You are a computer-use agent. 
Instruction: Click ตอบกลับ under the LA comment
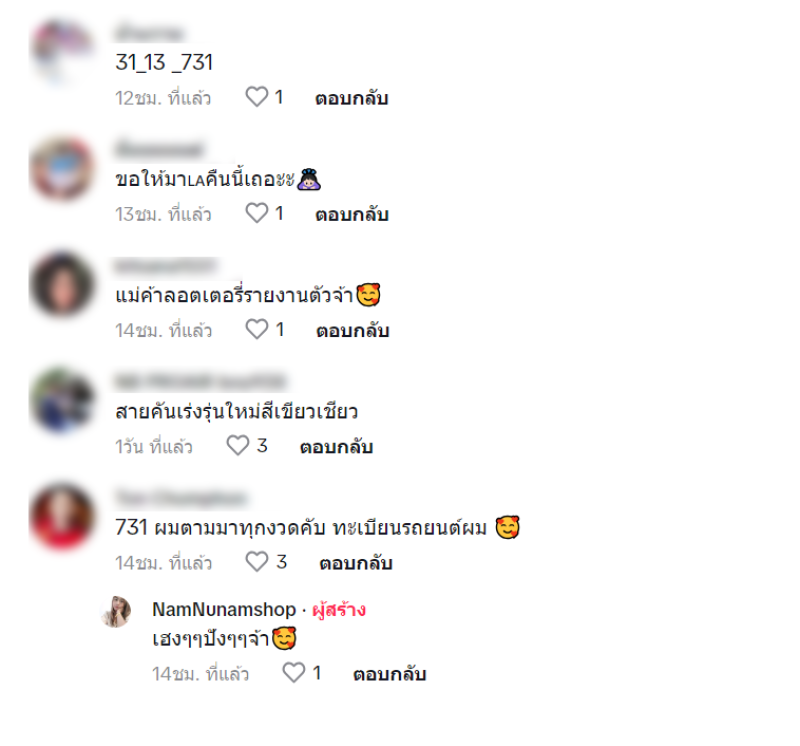pos(352,214)
